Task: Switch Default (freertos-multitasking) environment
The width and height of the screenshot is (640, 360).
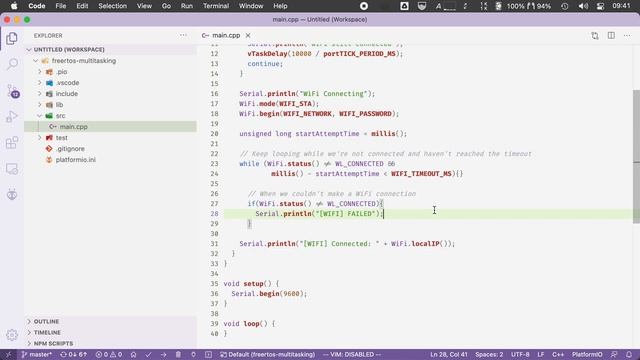Action: [x=267, y=354]
